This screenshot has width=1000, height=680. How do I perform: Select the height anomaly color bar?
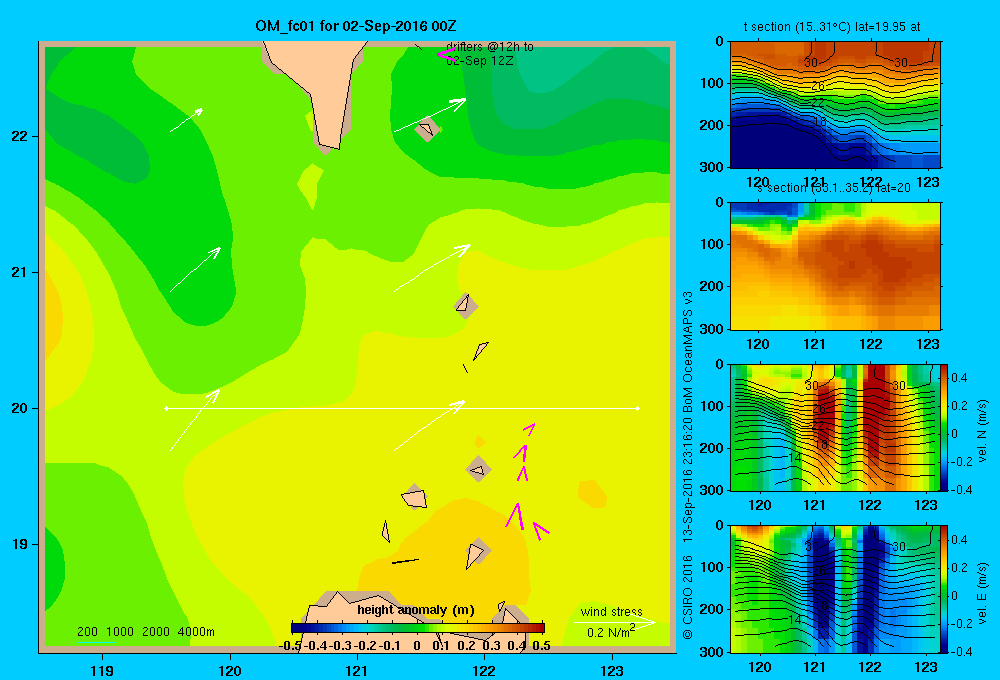[418, 628]
